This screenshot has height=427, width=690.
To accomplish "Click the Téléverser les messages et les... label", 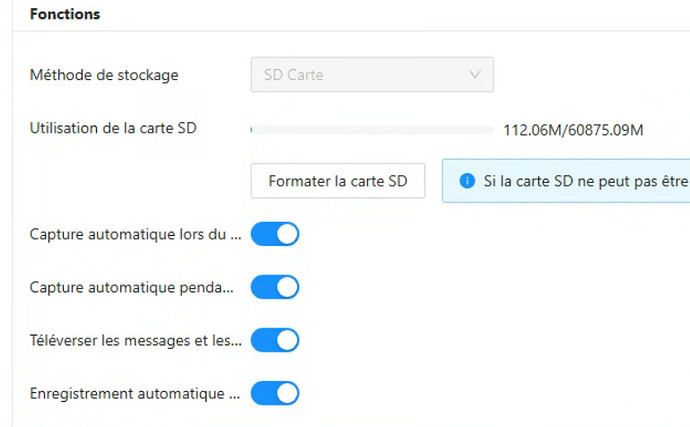I will click(x=137, y=340).
